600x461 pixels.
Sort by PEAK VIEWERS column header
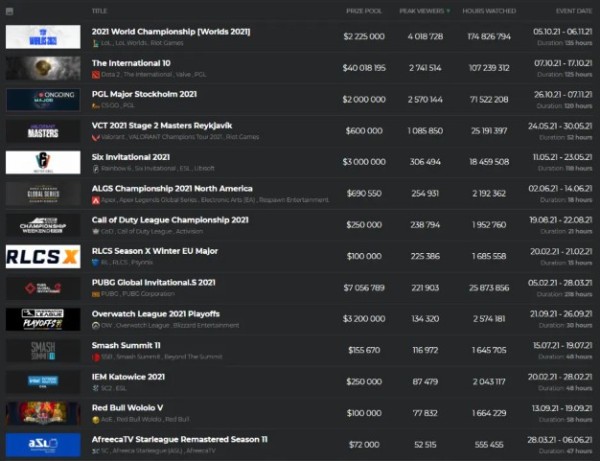422,11
